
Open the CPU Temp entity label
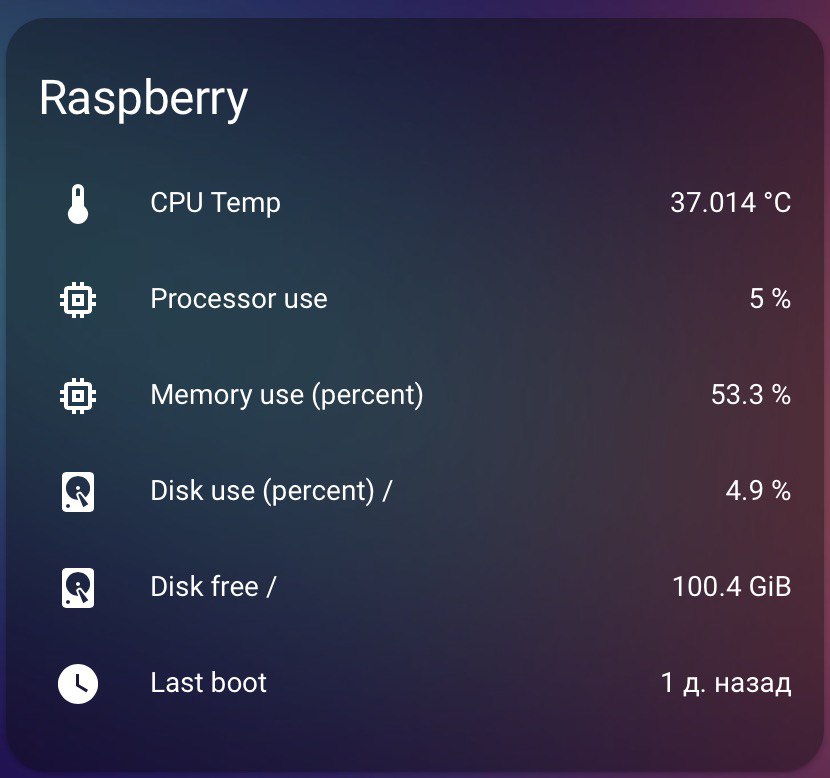click(x=215, y=203)
